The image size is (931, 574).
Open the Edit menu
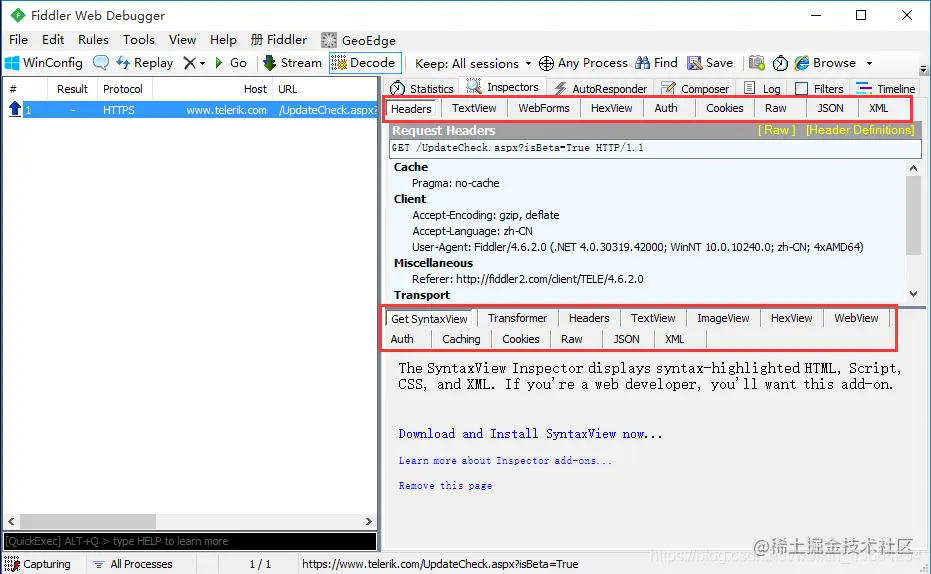53,40
